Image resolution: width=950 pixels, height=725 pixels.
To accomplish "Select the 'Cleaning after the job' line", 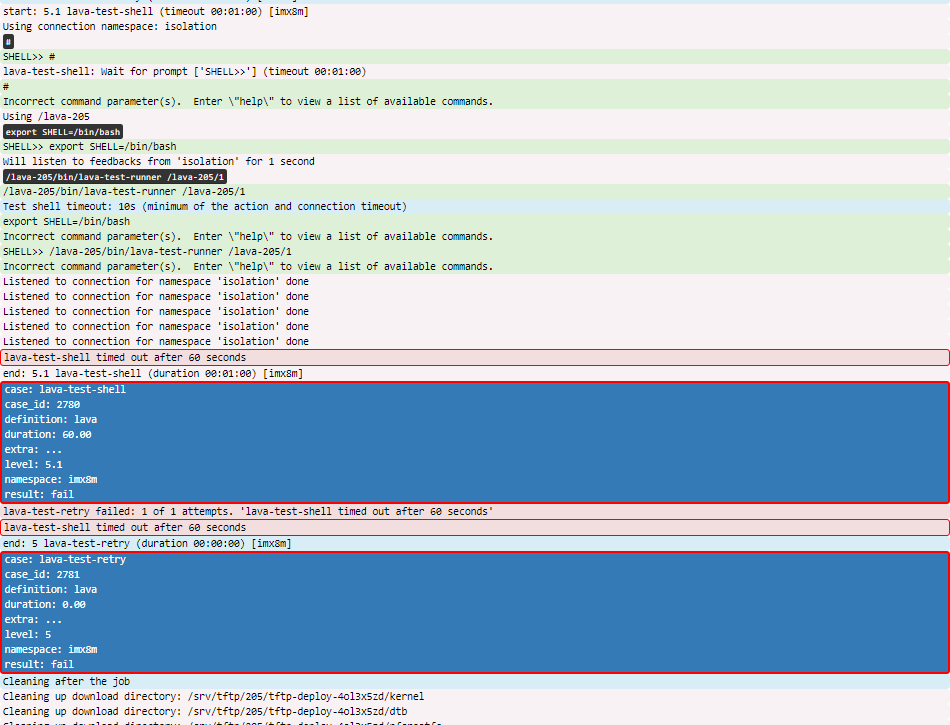I will click(x=66, y=681).
